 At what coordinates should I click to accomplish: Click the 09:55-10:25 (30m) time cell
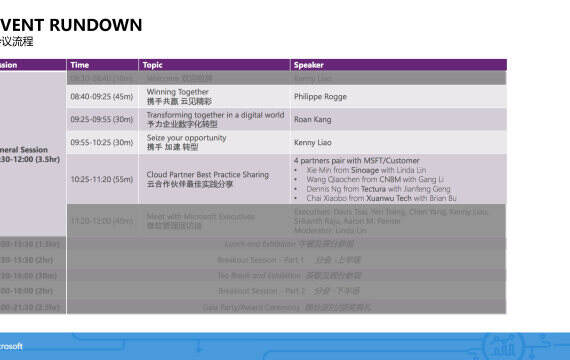tap(102, 142)
